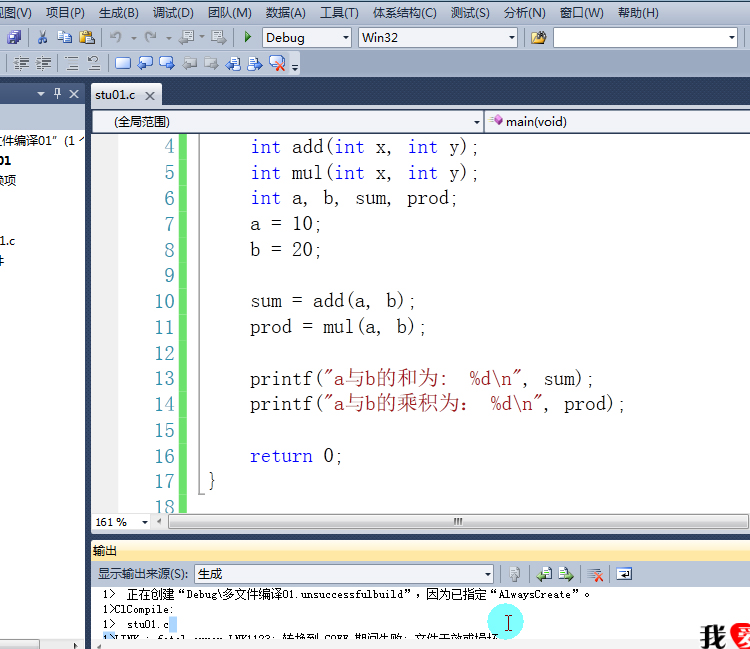Expand the Redo history dropdown arrow
The image size is (750, 649).
(x=168, y=37)
